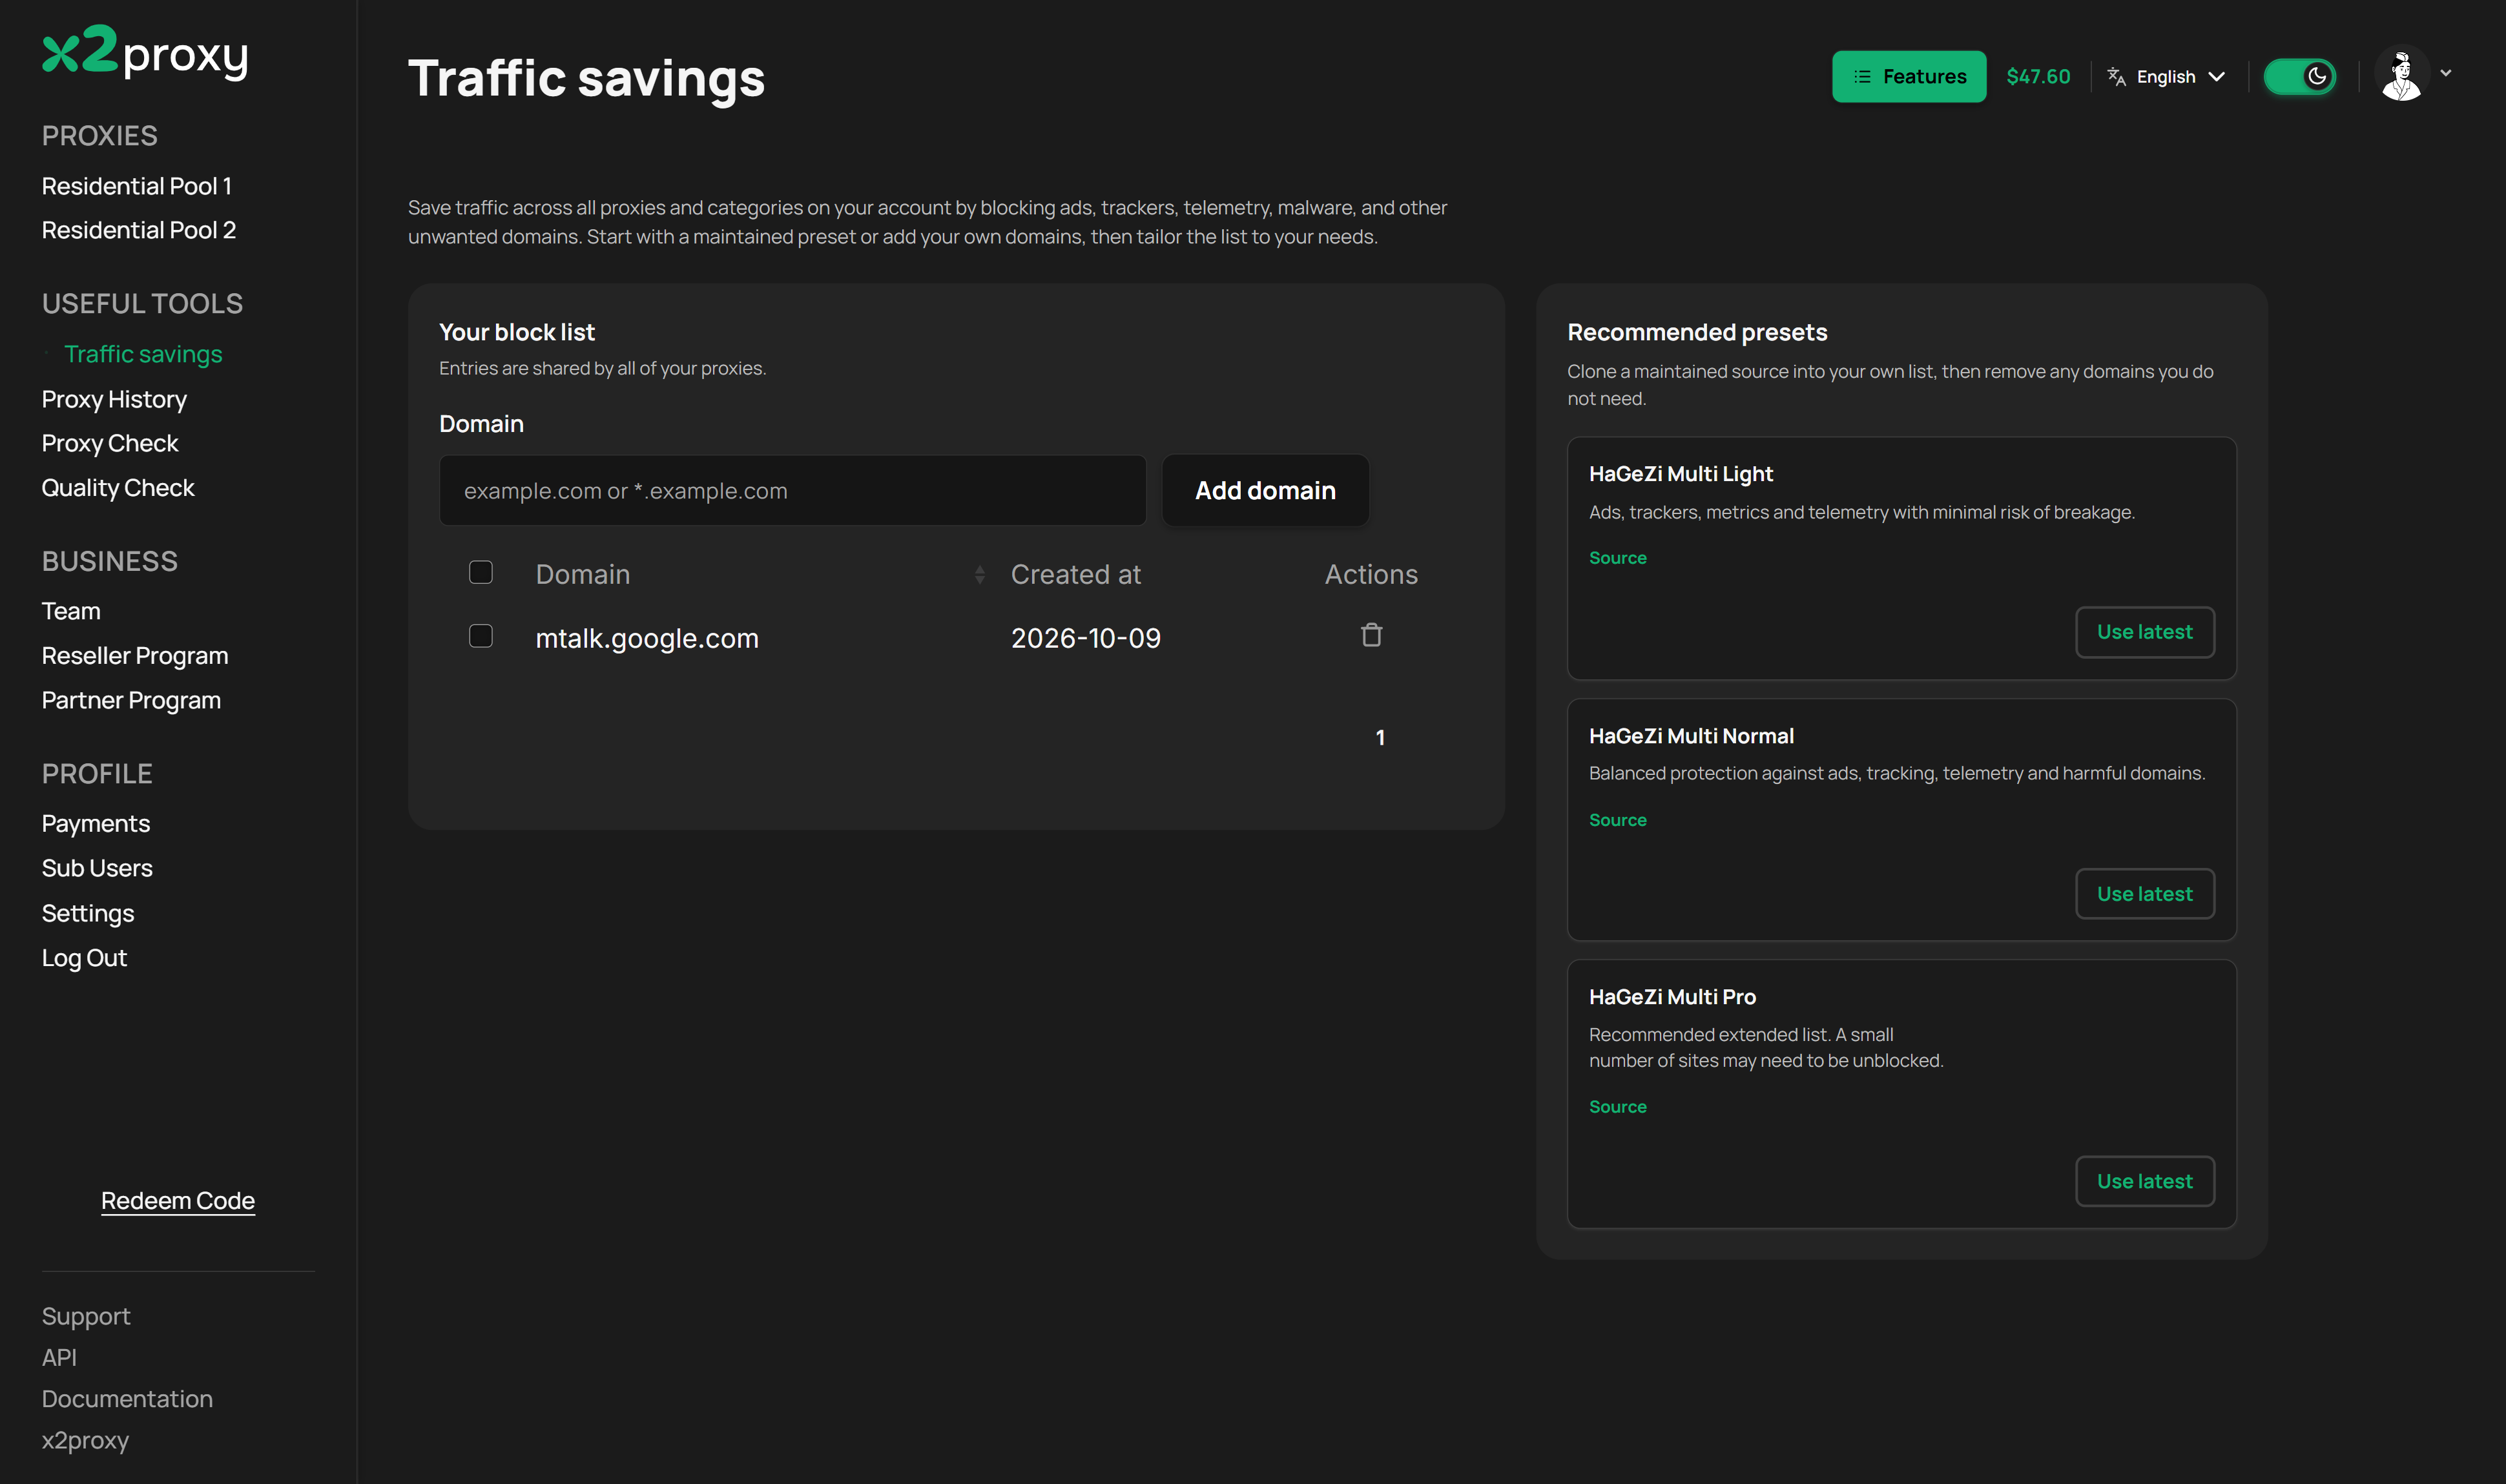This screenshot has width=2506, height=1484.
Task: Navigate to the Team page
Action: 71,611
